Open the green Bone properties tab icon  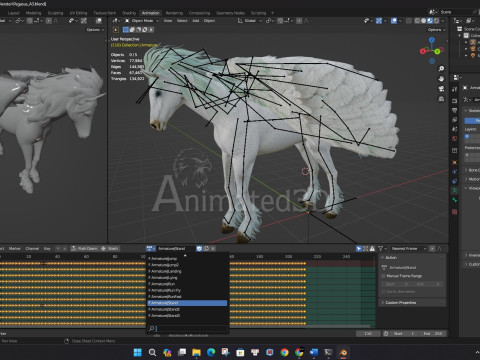click(455, 200)
